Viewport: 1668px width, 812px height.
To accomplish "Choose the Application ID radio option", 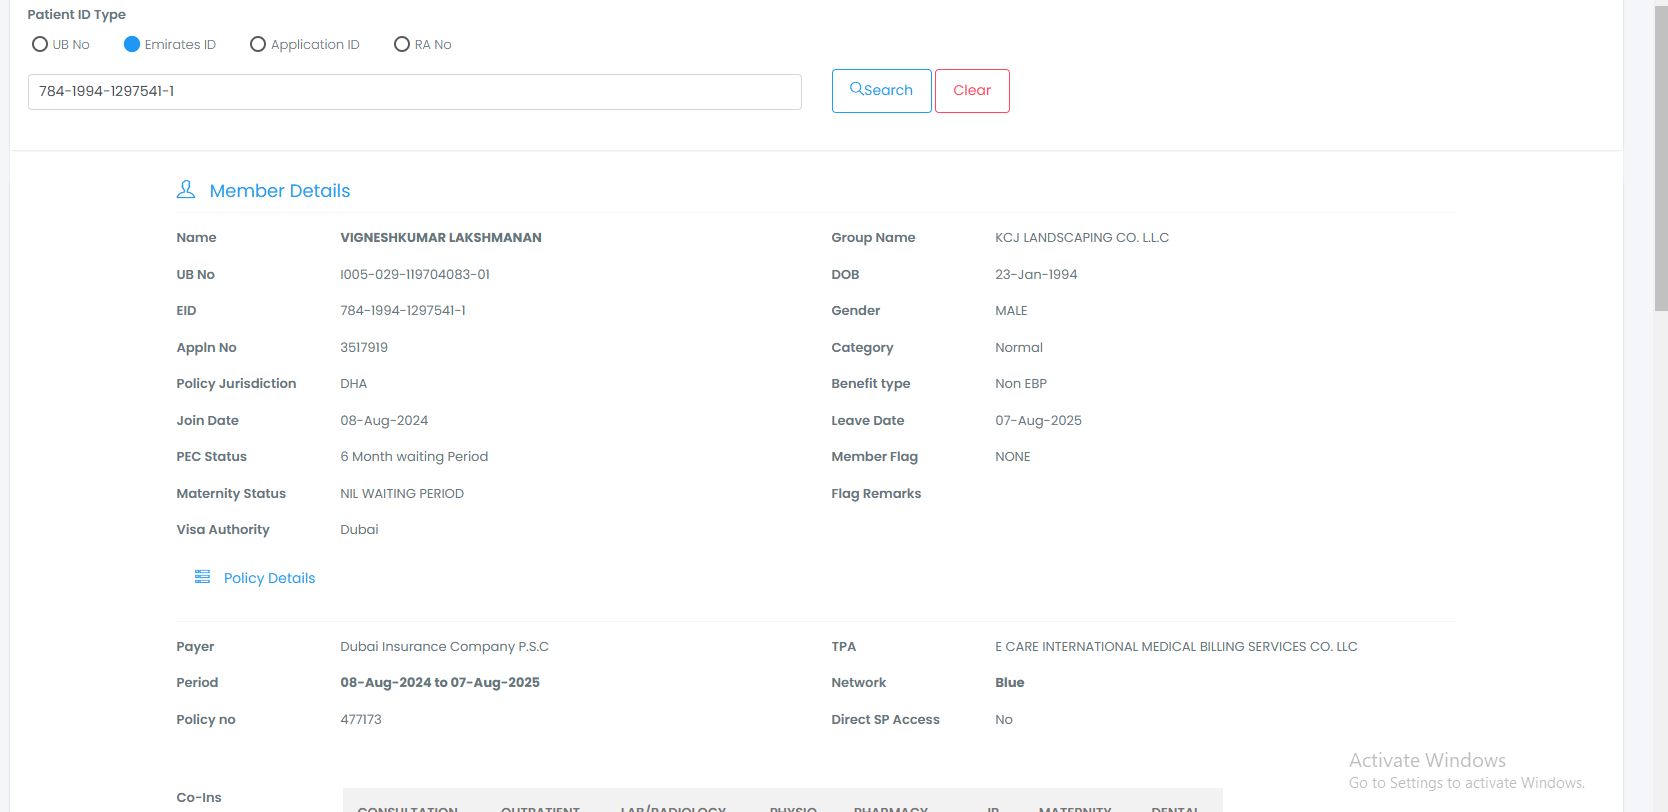I will pos(258,44).
